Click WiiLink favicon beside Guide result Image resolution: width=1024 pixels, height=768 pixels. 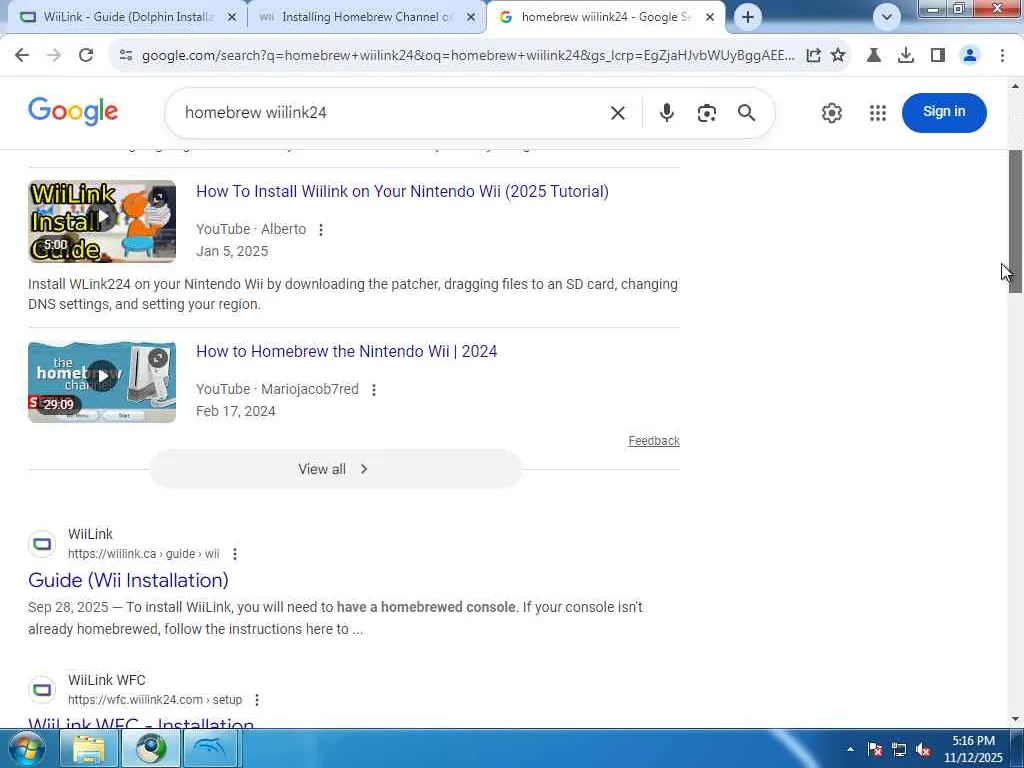point(42,543)
